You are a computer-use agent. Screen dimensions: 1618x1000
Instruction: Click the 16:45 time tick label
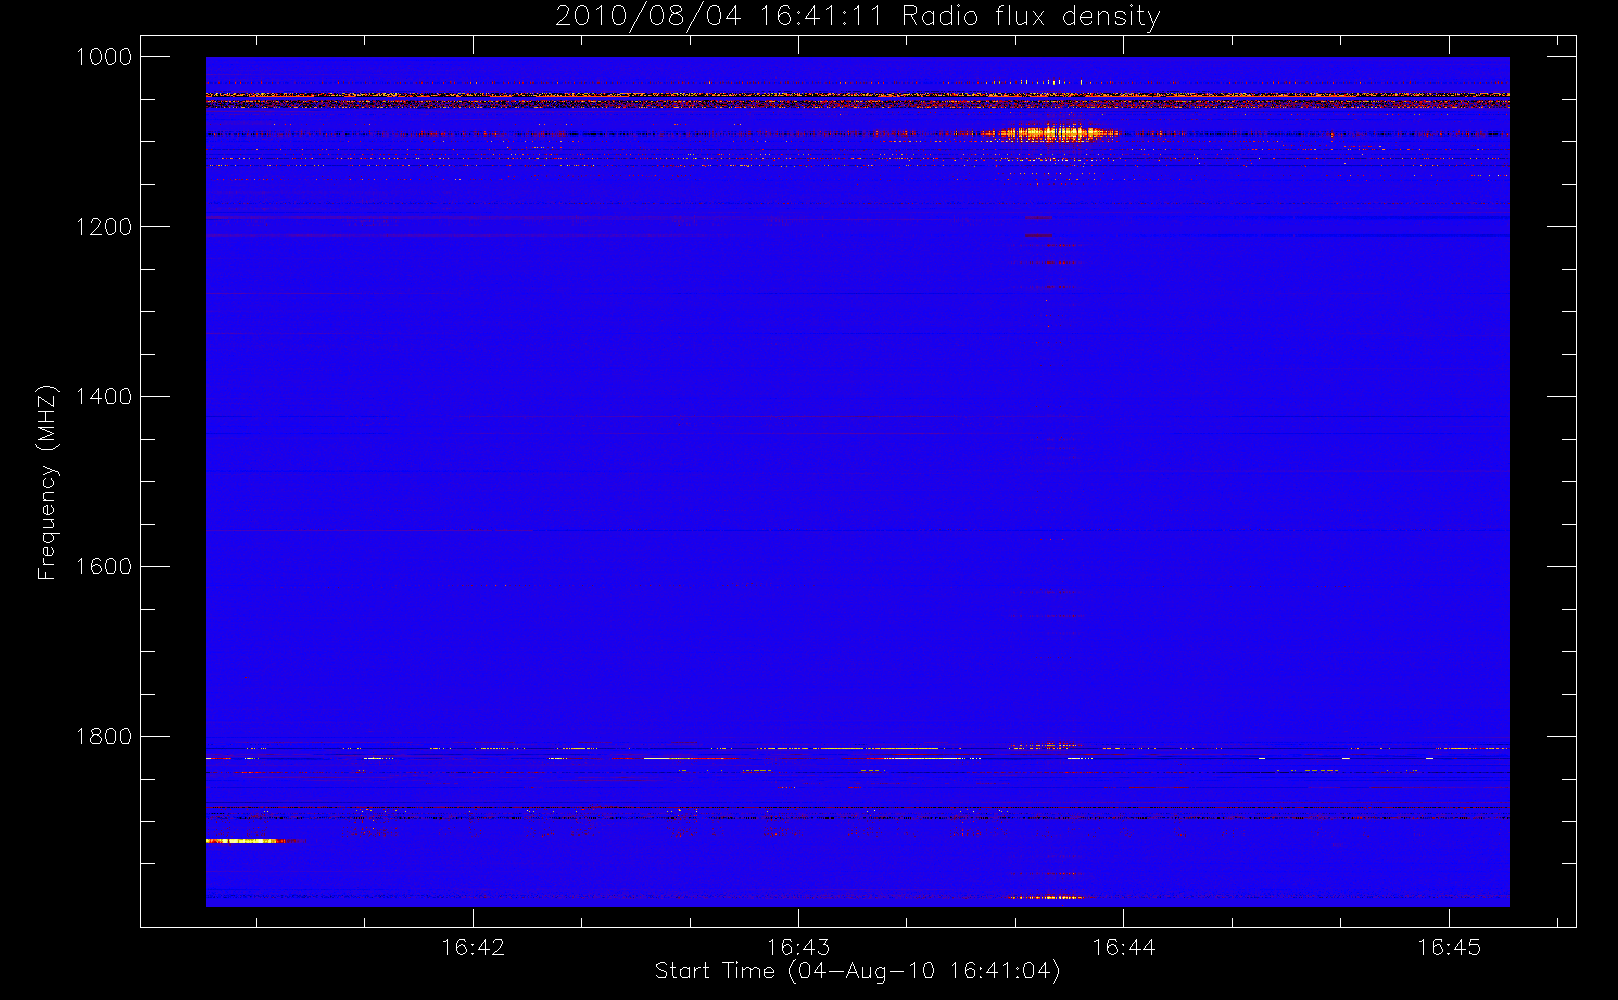[x=1448, y=947]
